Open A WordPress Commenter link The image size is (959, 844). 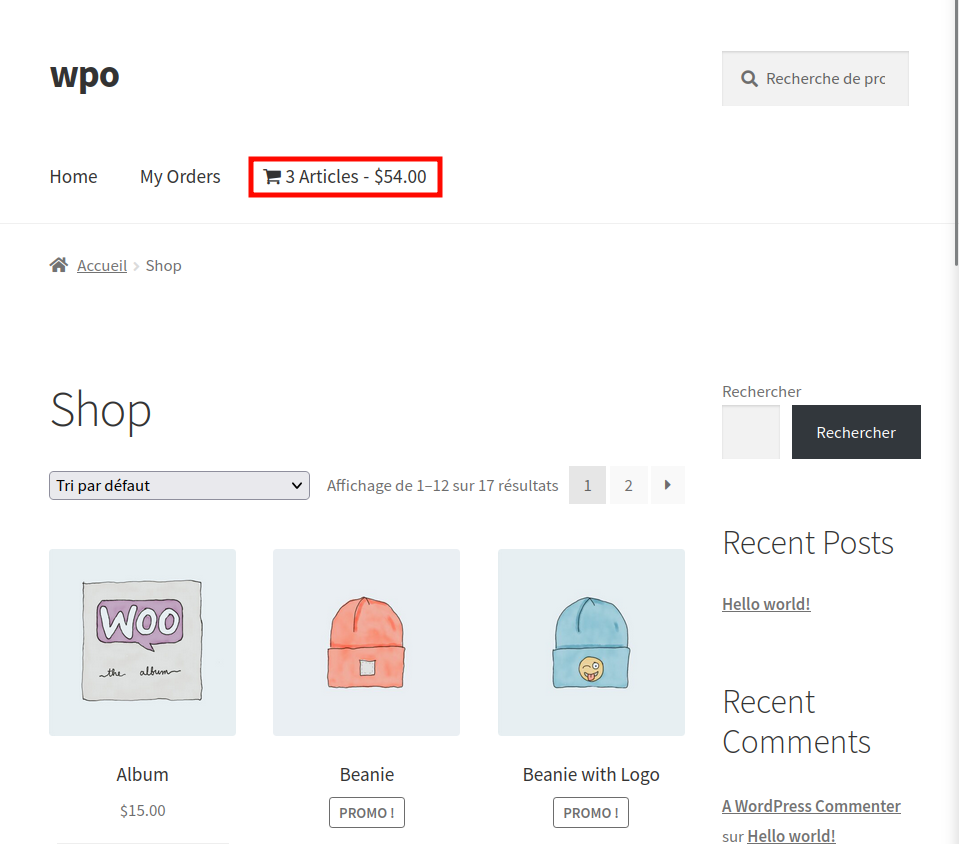[x=811, y=806]
